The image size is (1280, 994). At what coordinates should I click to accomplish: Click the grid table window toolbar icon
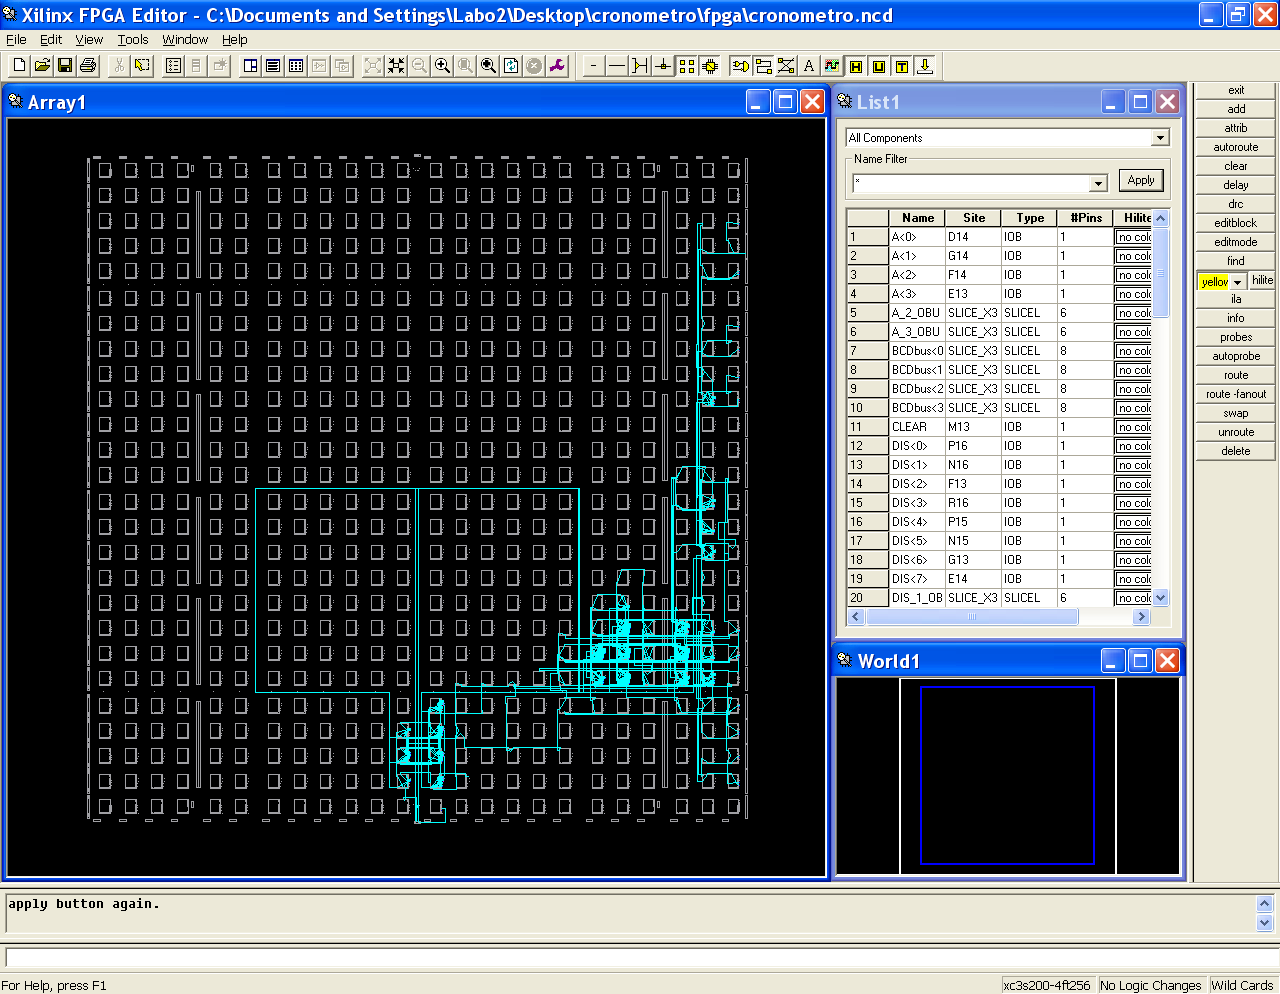(x=296, y=65)
